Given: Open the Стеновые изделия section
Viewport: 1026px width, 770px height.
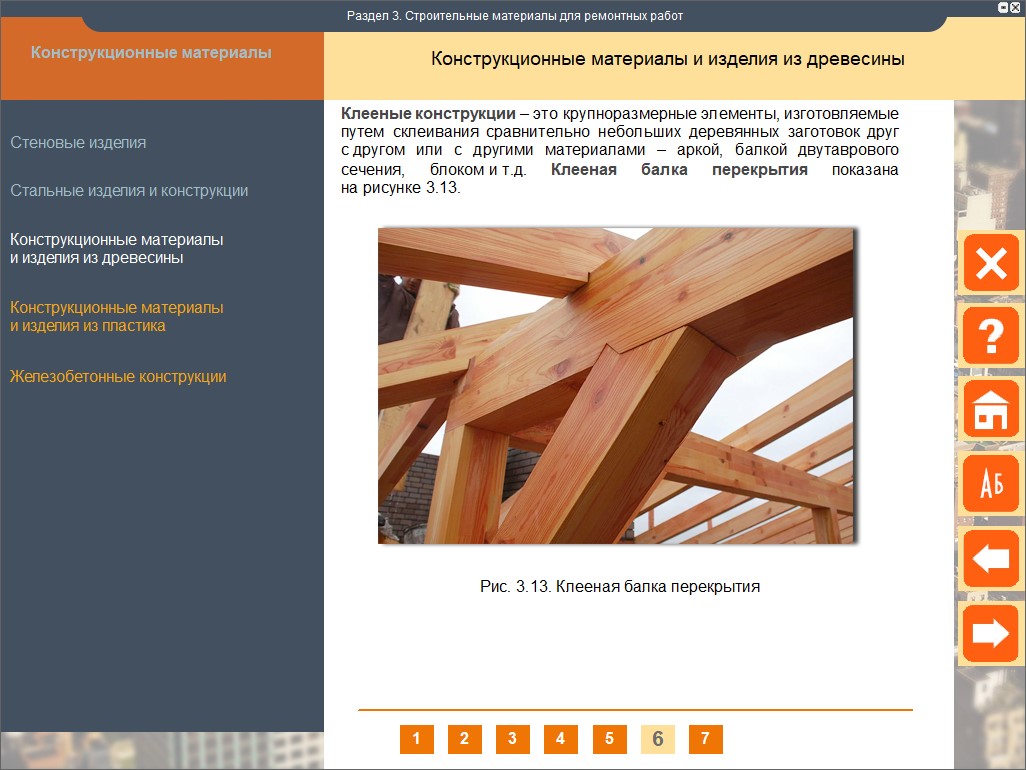Looking at the screenshot, I should point(78,142).
